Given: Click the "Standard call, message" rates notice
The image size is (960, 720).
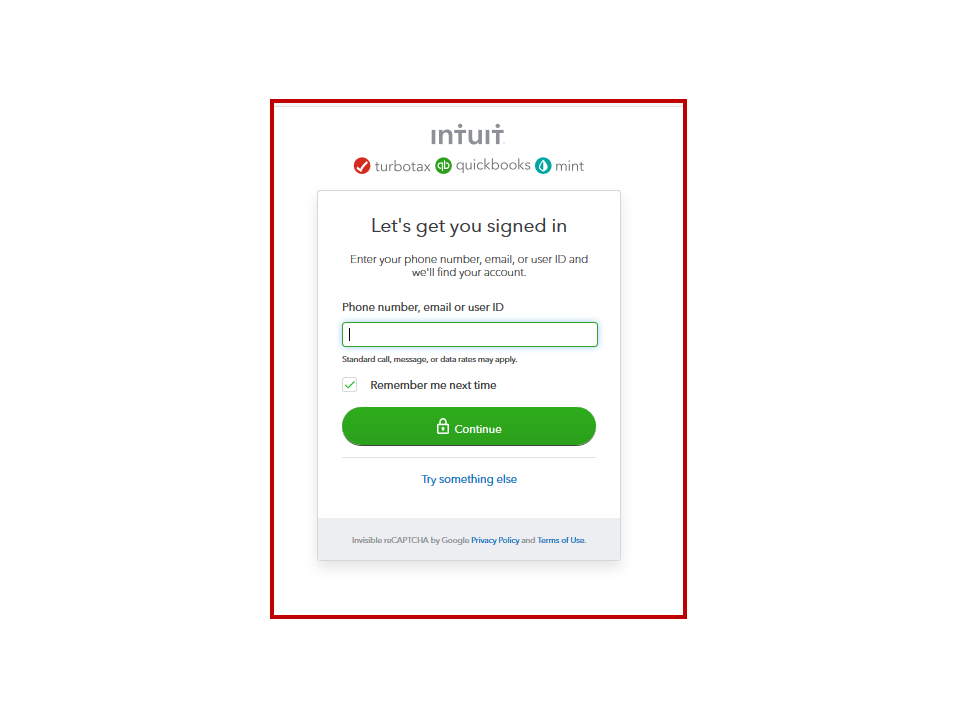Looking at the screenshot, I should coord(429,359).
